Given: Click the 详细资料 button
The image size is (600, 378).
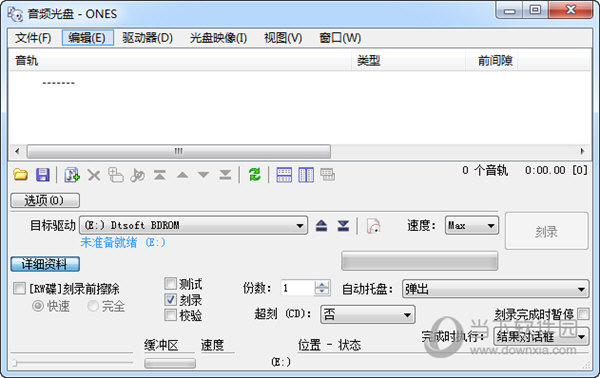Looking at the screenshot, I should 45,264.
